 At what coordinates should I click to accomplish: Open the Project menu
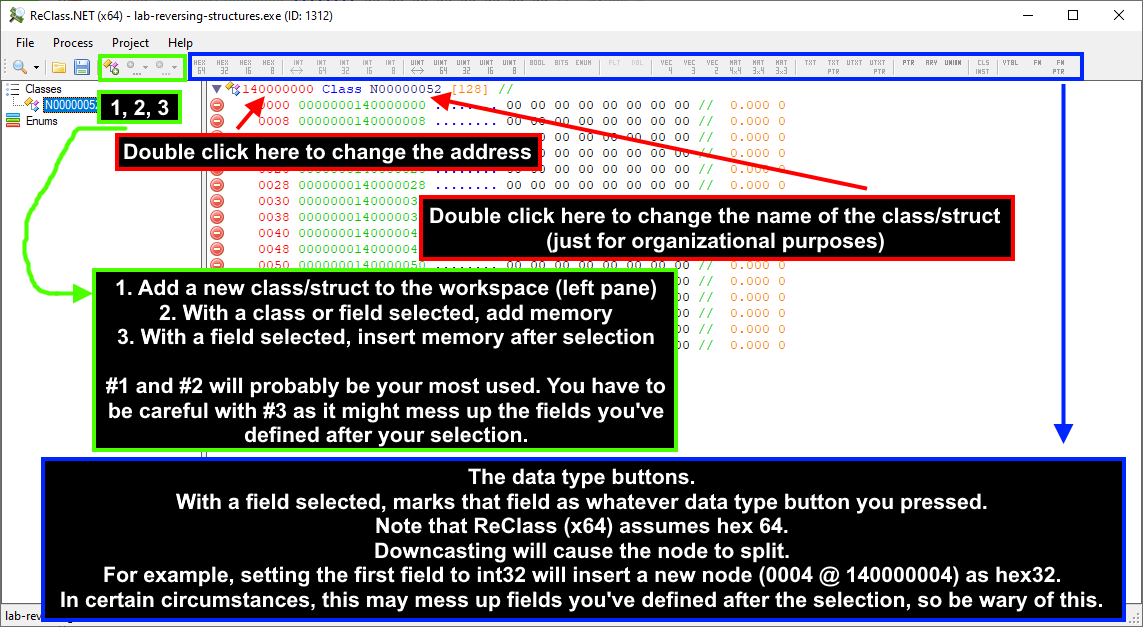point(130,42)
